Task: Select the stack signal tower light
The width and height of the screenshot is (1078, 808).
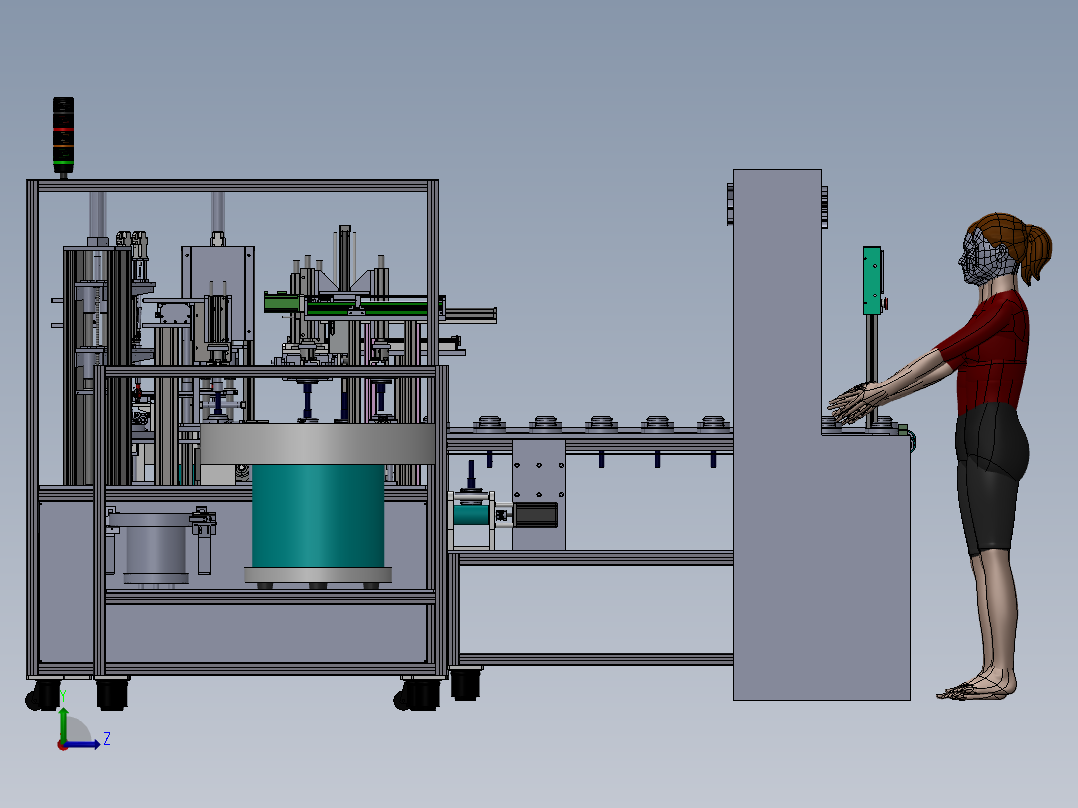Action: (63, 135)
